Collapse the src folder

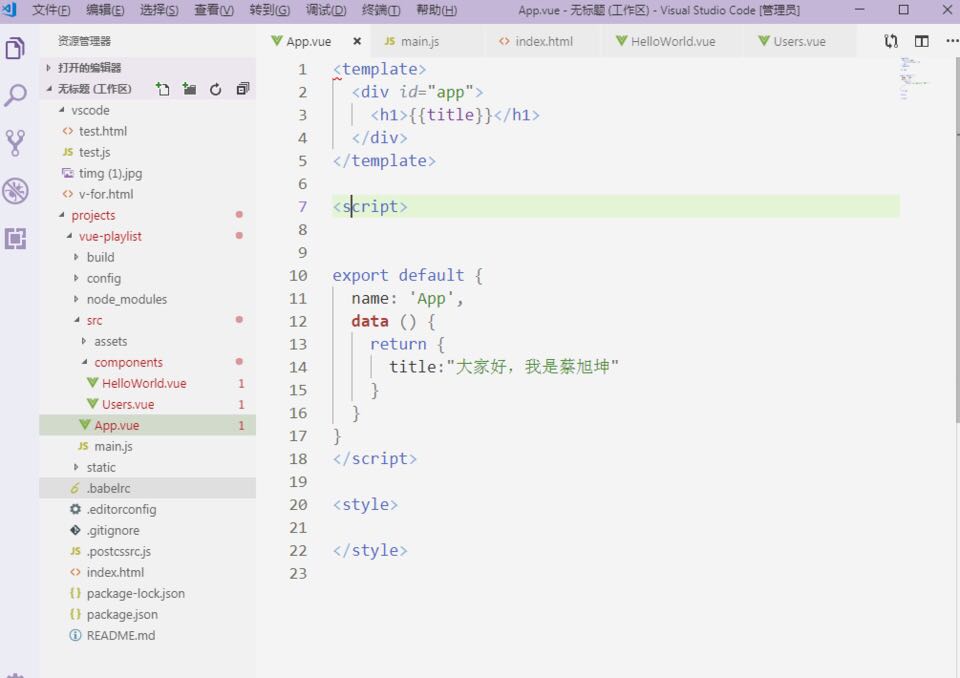[x=94, y=320]
